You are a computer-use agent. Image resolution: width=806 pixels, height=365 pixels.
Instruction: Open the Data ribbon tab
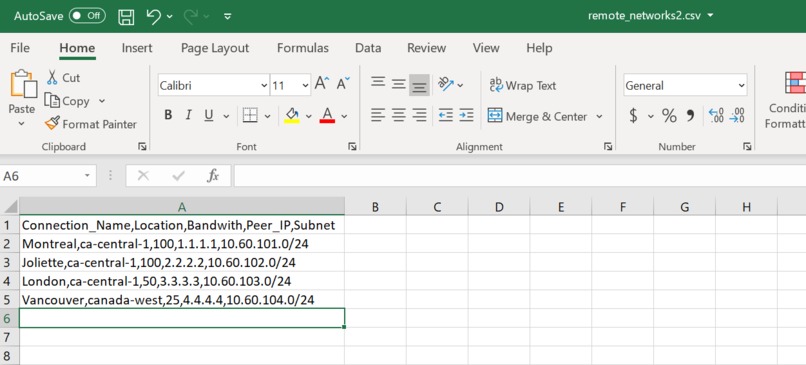coord(368,48)
